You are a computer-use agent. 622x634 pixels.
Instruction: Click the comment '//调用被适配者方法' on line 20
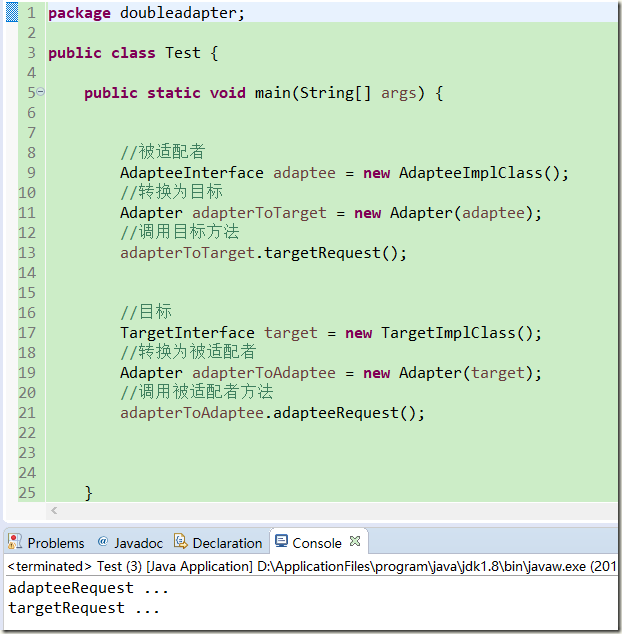(x=197, y=392)
